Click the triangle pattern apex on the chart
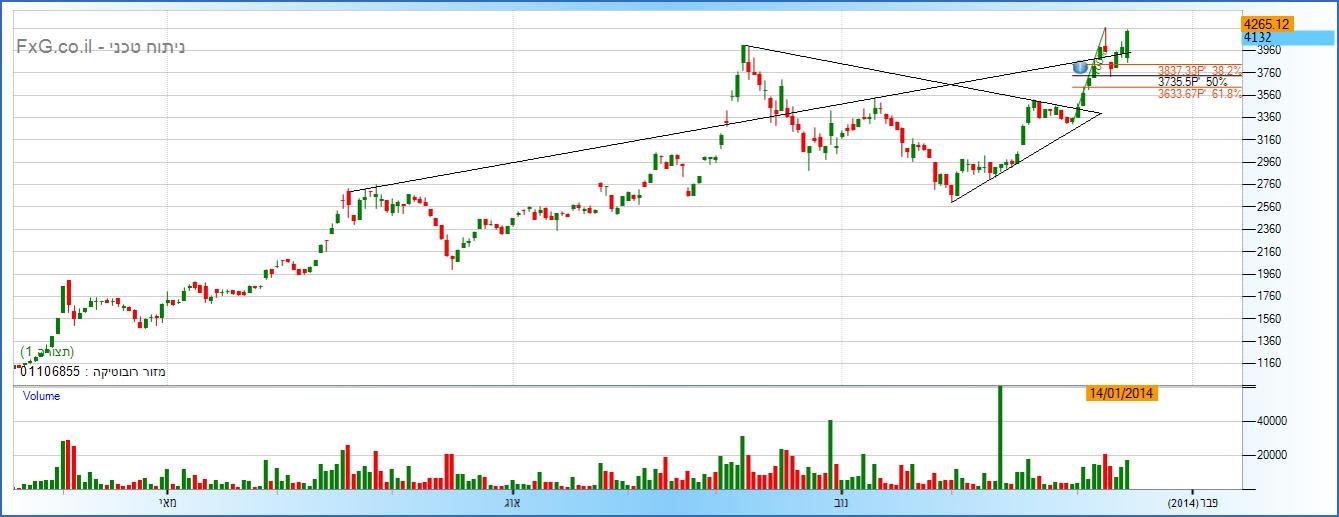The height and width of the screenshot is (517, 1339). pos(1101,113)
